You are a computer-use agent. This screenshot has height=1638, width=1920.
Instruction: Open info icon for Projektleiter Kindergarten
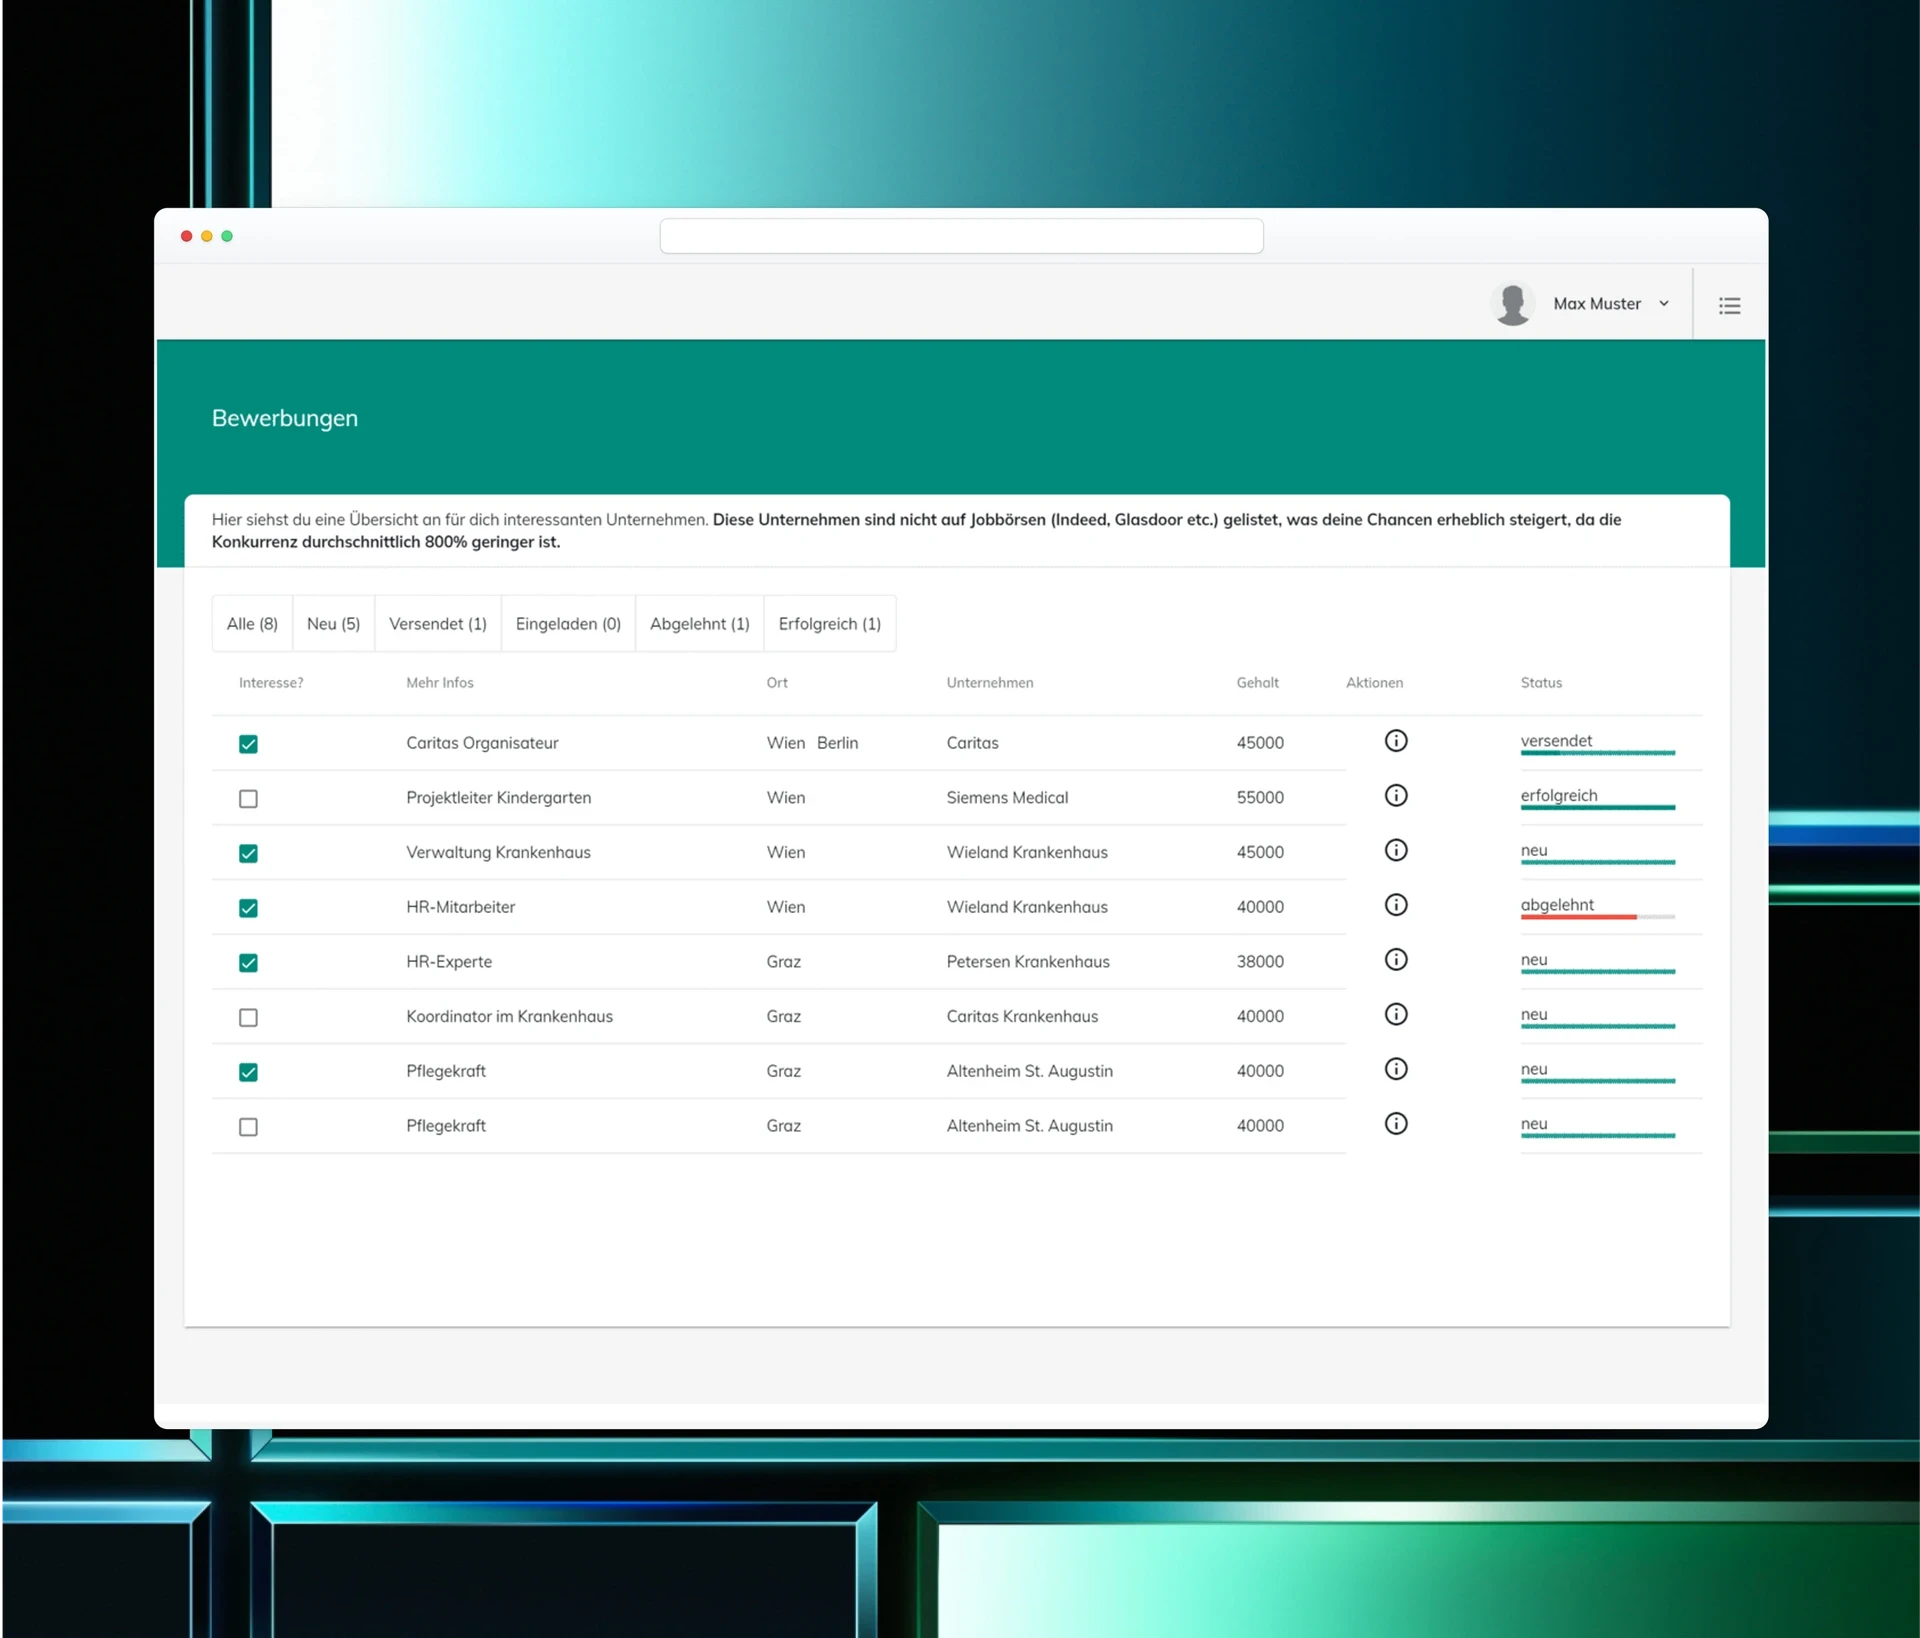[1395, 796]
